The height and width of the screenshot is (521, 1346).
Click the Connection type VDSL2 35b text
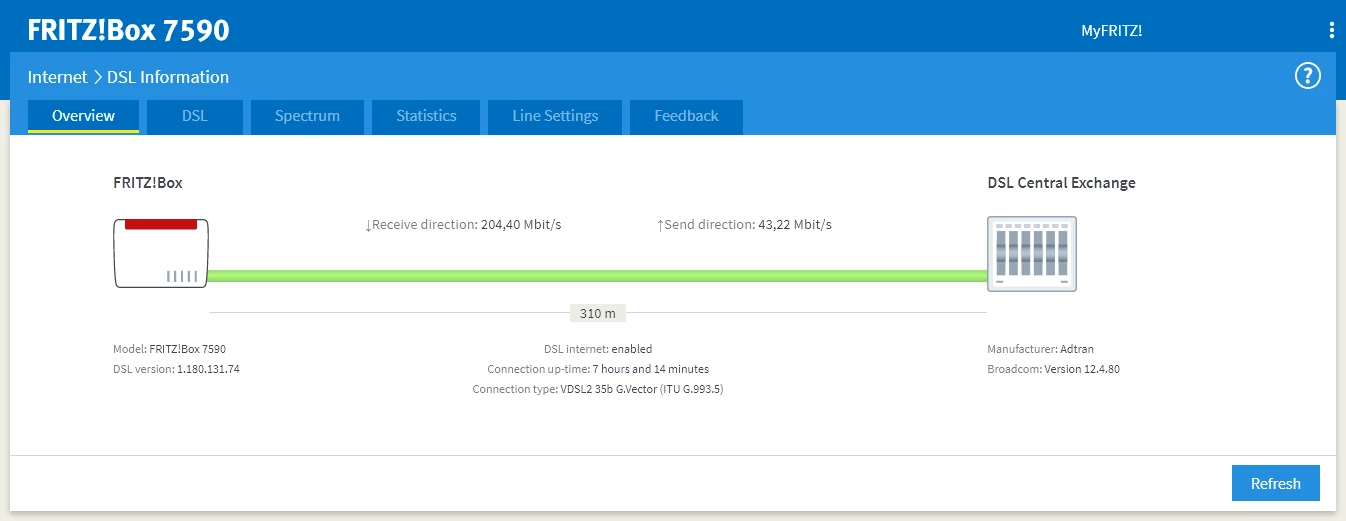[598, 389]
